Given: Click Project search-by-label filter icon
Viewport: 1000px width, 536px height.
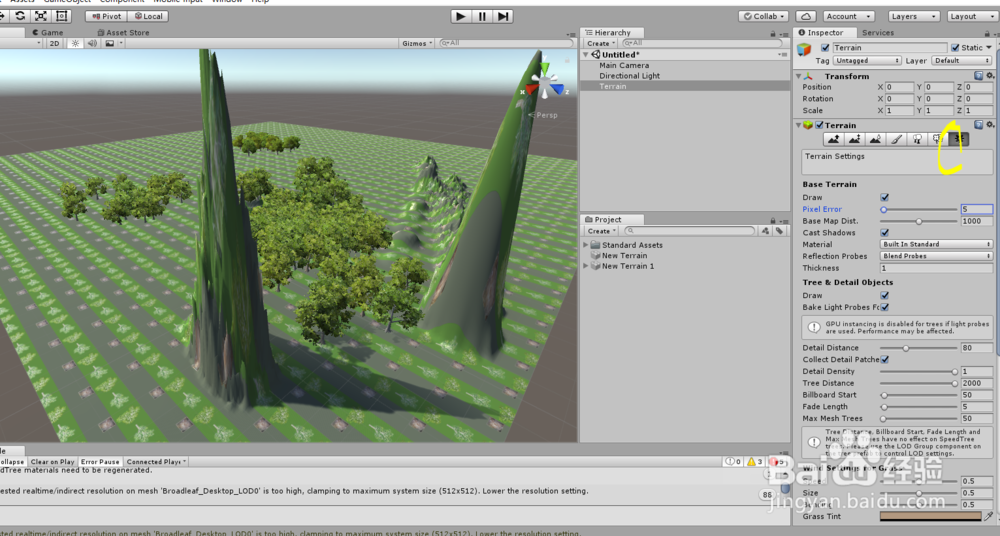Looking at the screenshot, I should [x=779, y=231].
